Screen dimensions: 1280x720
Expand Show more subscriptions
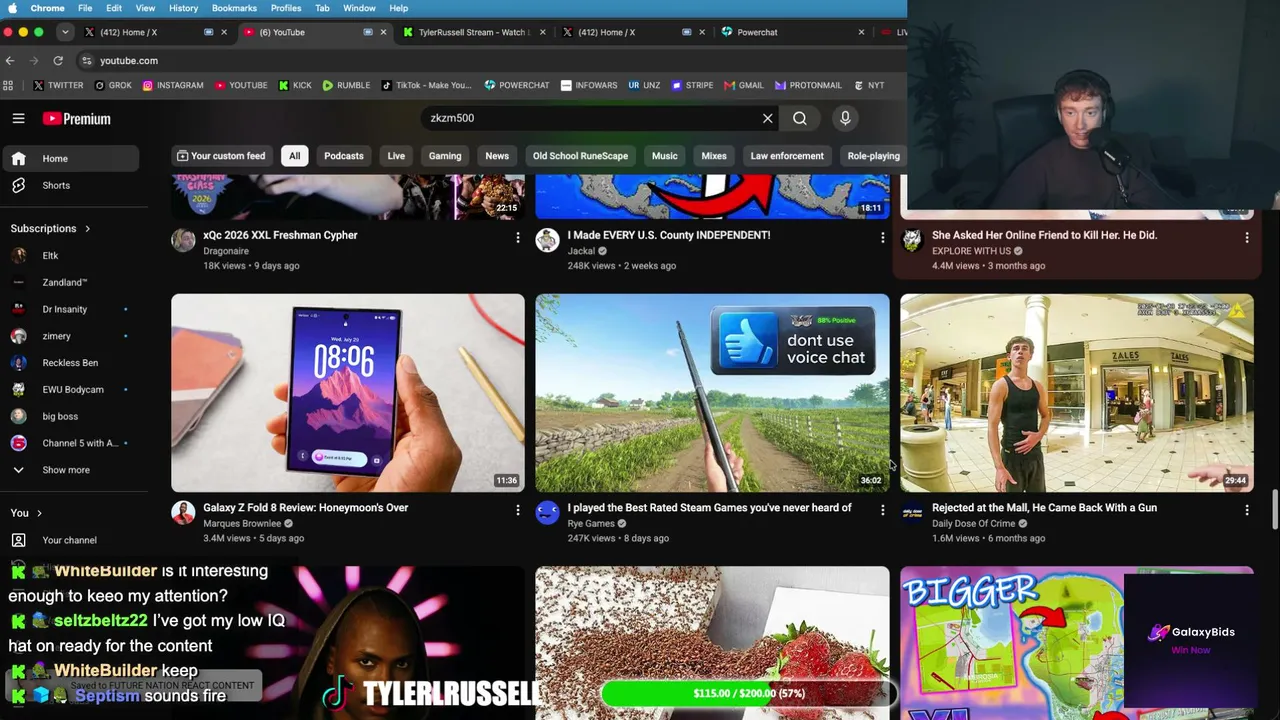(x=69, y=470)
